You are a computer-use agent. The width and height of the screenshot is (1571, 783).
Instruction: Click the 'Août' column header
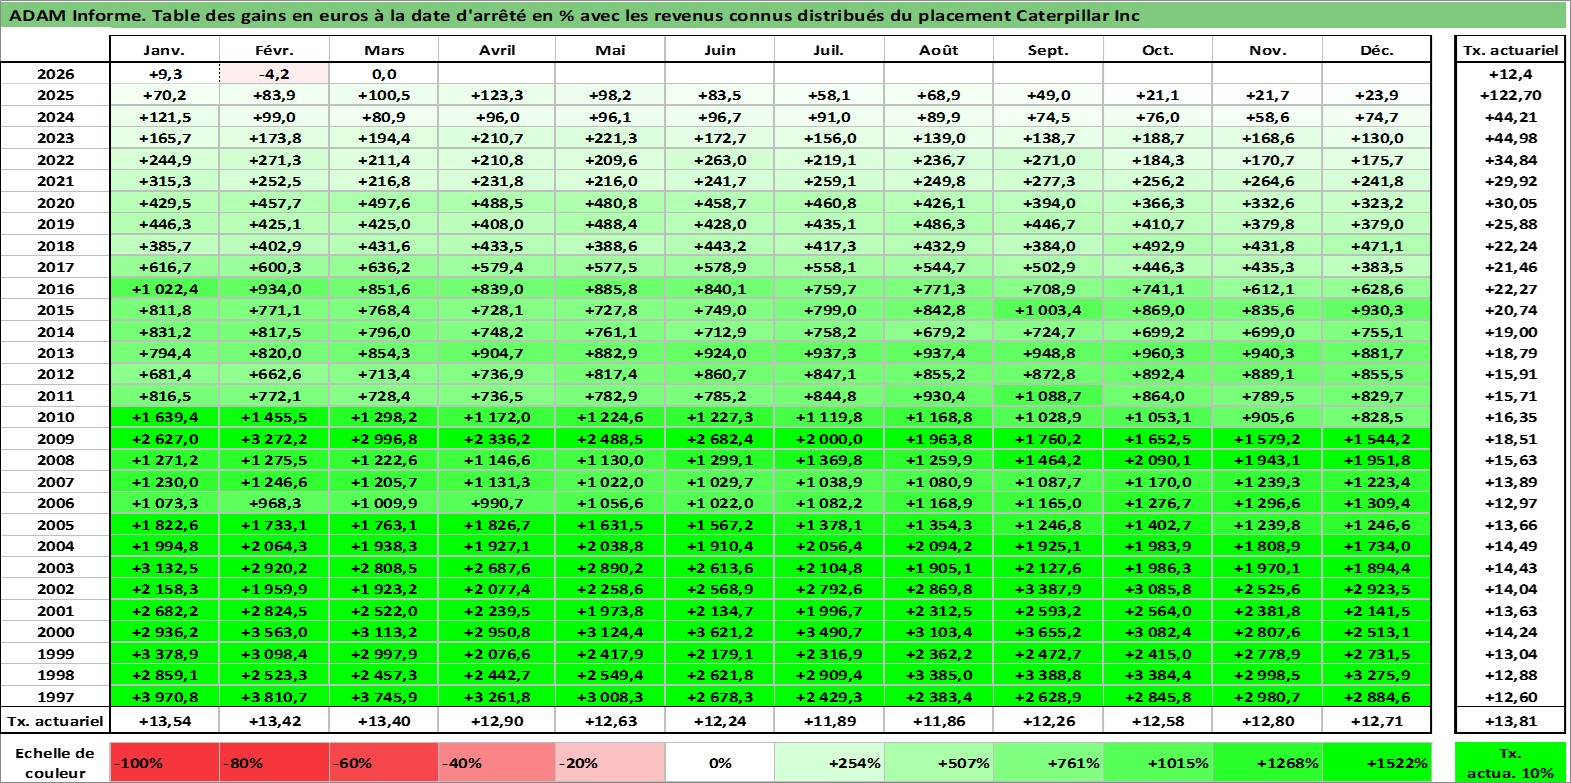click(938, 50)
